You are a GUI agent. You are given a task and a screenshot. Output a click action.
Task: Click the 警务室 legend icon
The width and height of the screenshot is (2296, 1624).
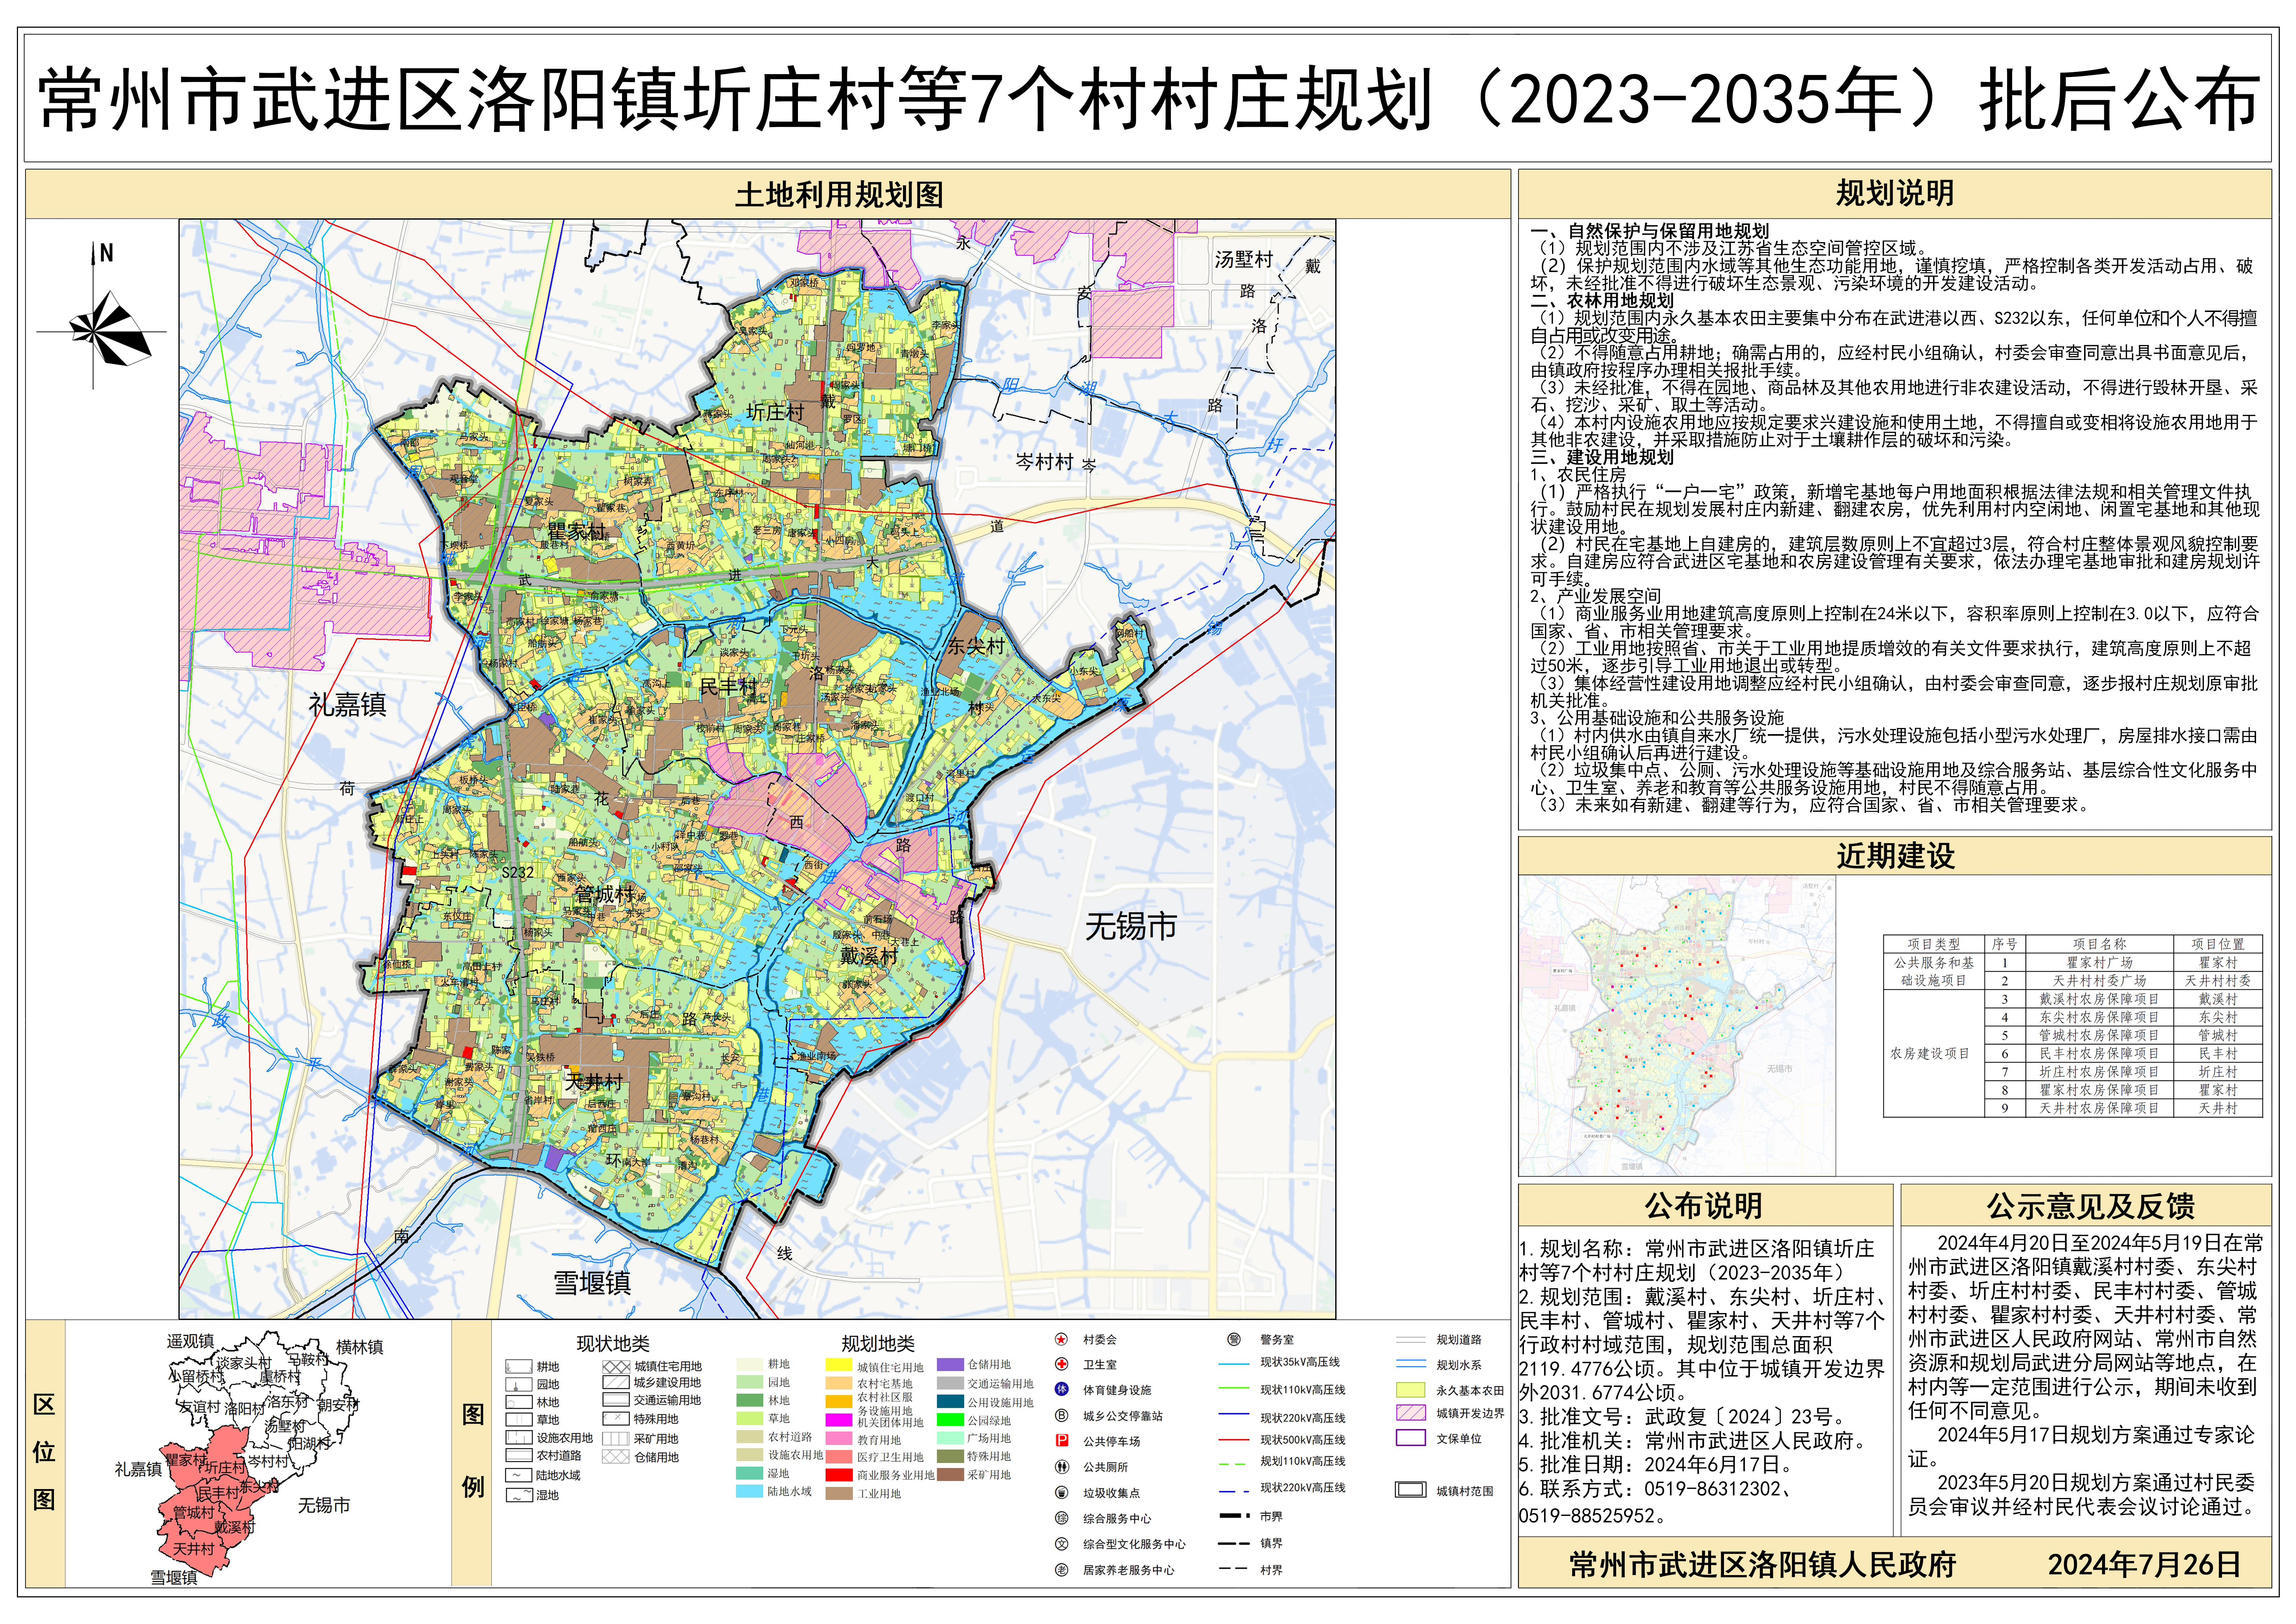pos(1234,1339)
